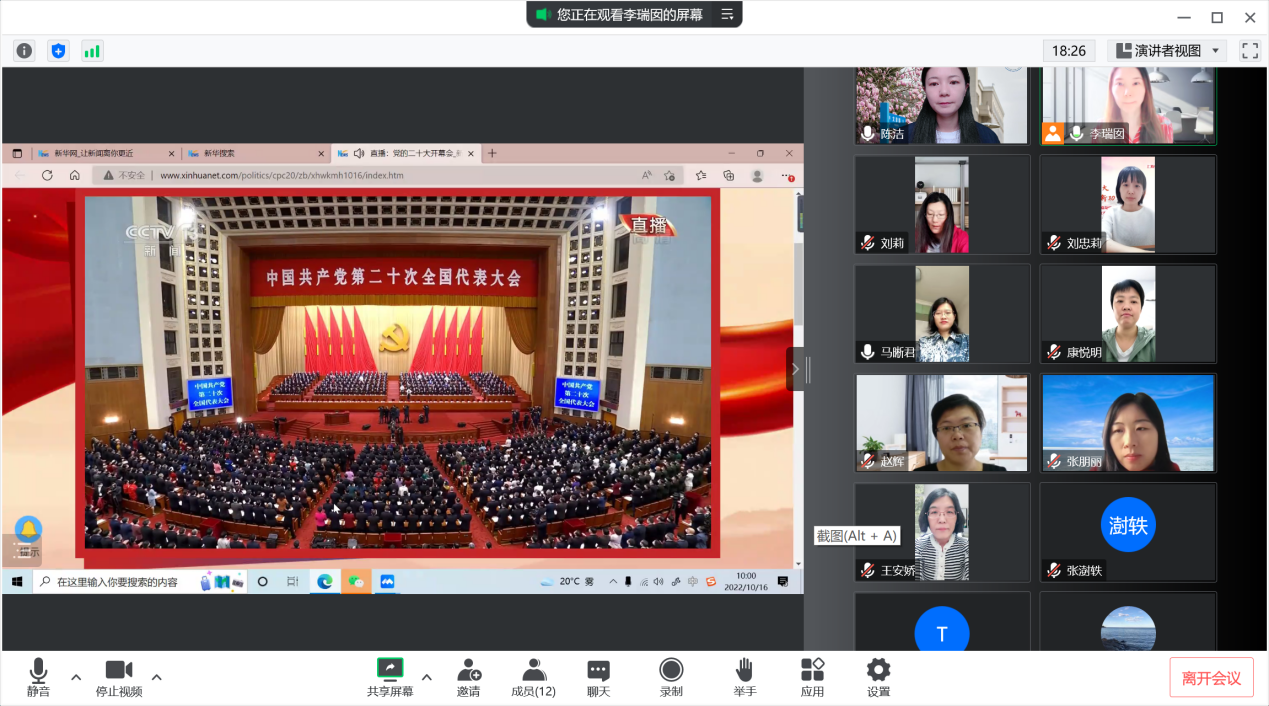Image resolution: width=1269 pixels, height=706 pixels.
Task: Open the 演讲者视图 view dropdown
Action: 1167,51
